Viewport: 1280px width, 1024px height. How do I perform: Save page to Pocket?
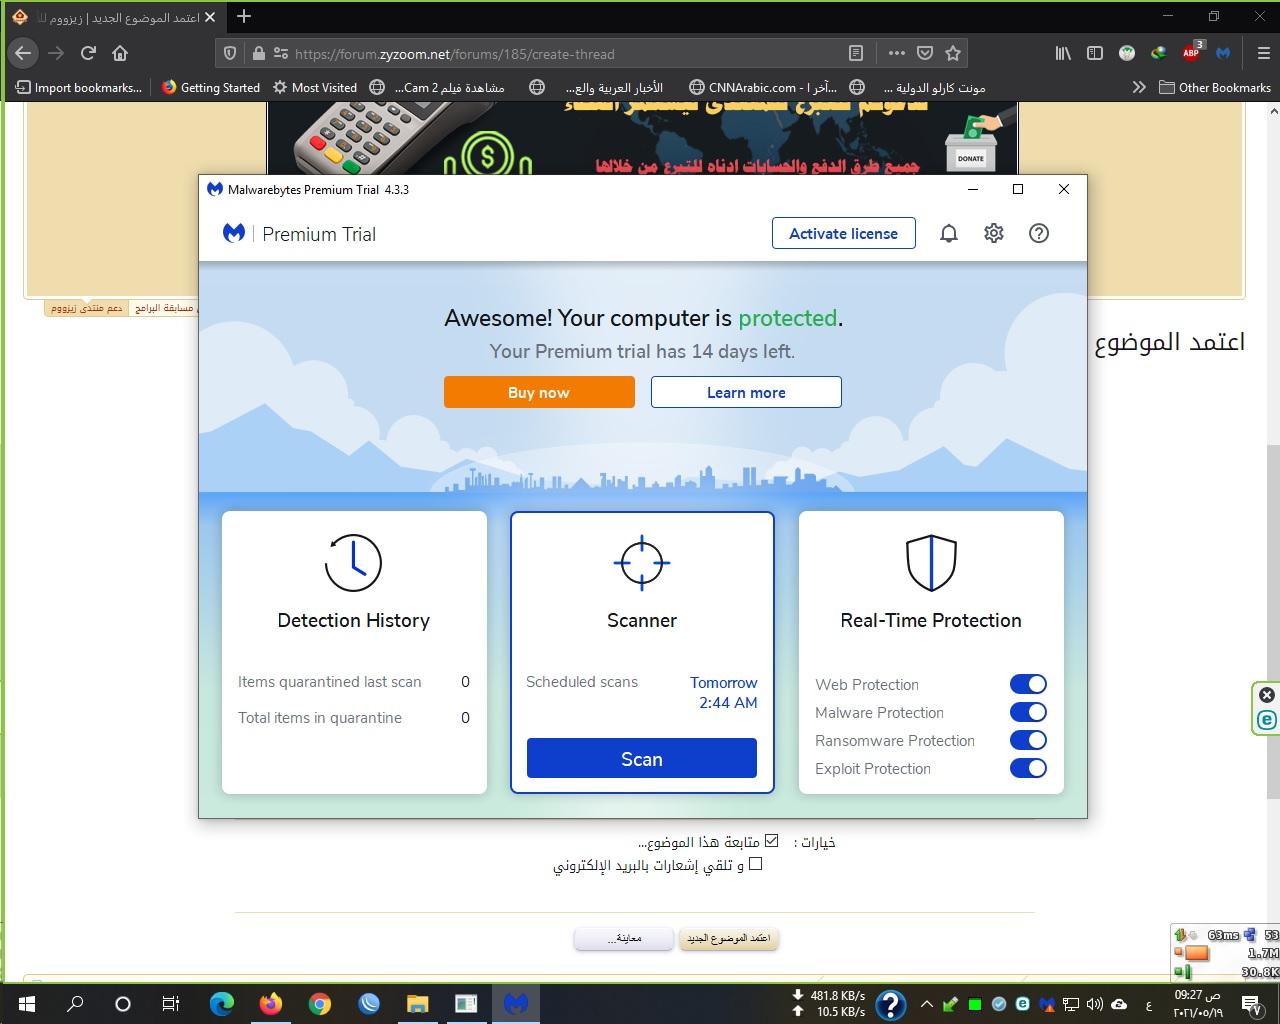click(925, 53)
